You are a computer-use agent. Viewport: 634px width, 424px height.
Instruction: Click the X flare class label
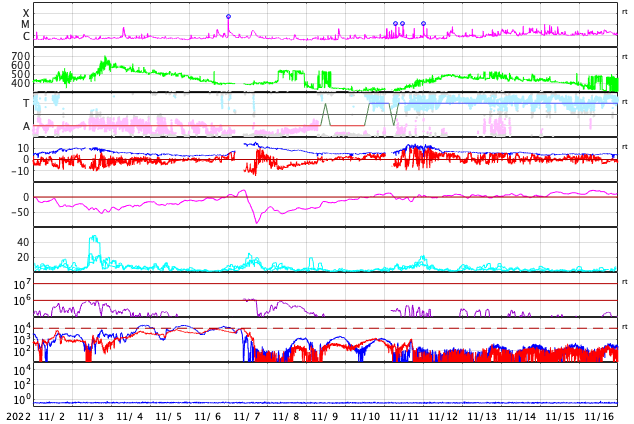pos(26,13)
